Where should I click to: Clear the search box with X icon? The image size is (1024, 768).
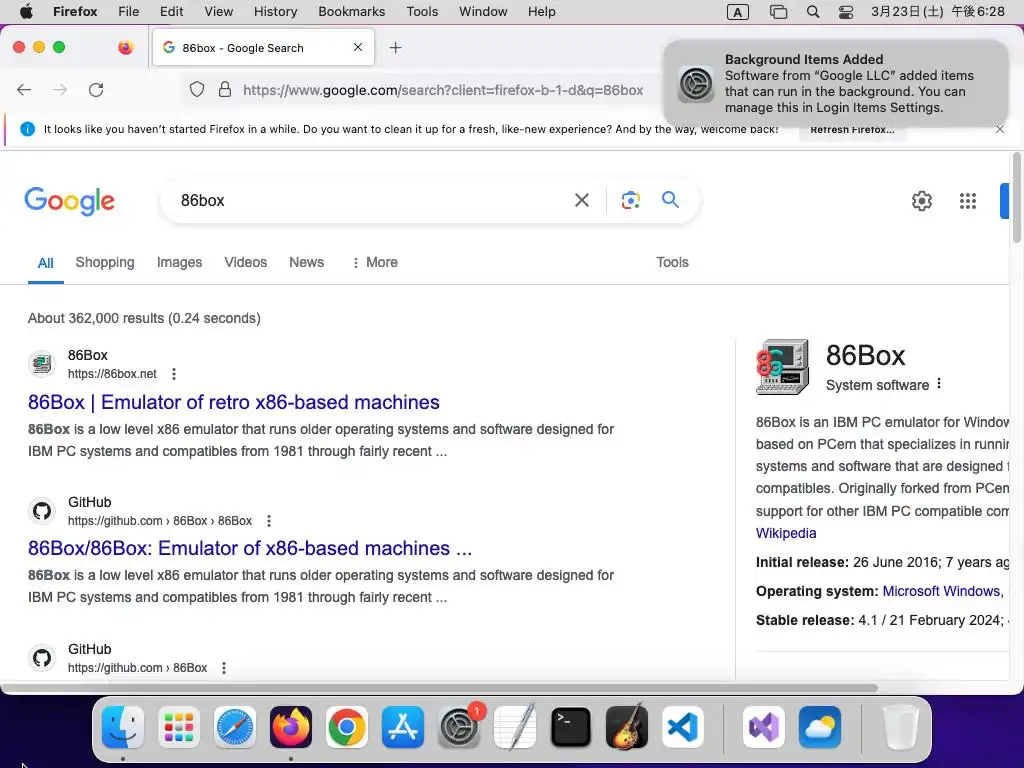point(581,200)
